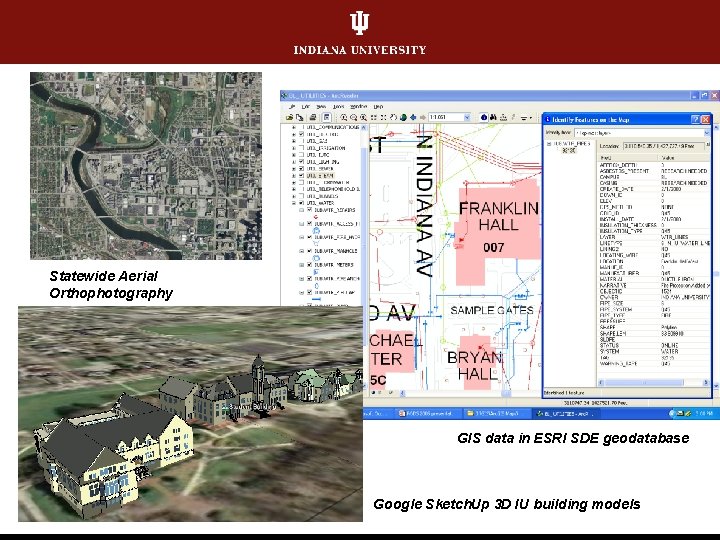Uncheck the SUB.WTR_FIRE_HYDR sublayer checkbox

[309, 237]
